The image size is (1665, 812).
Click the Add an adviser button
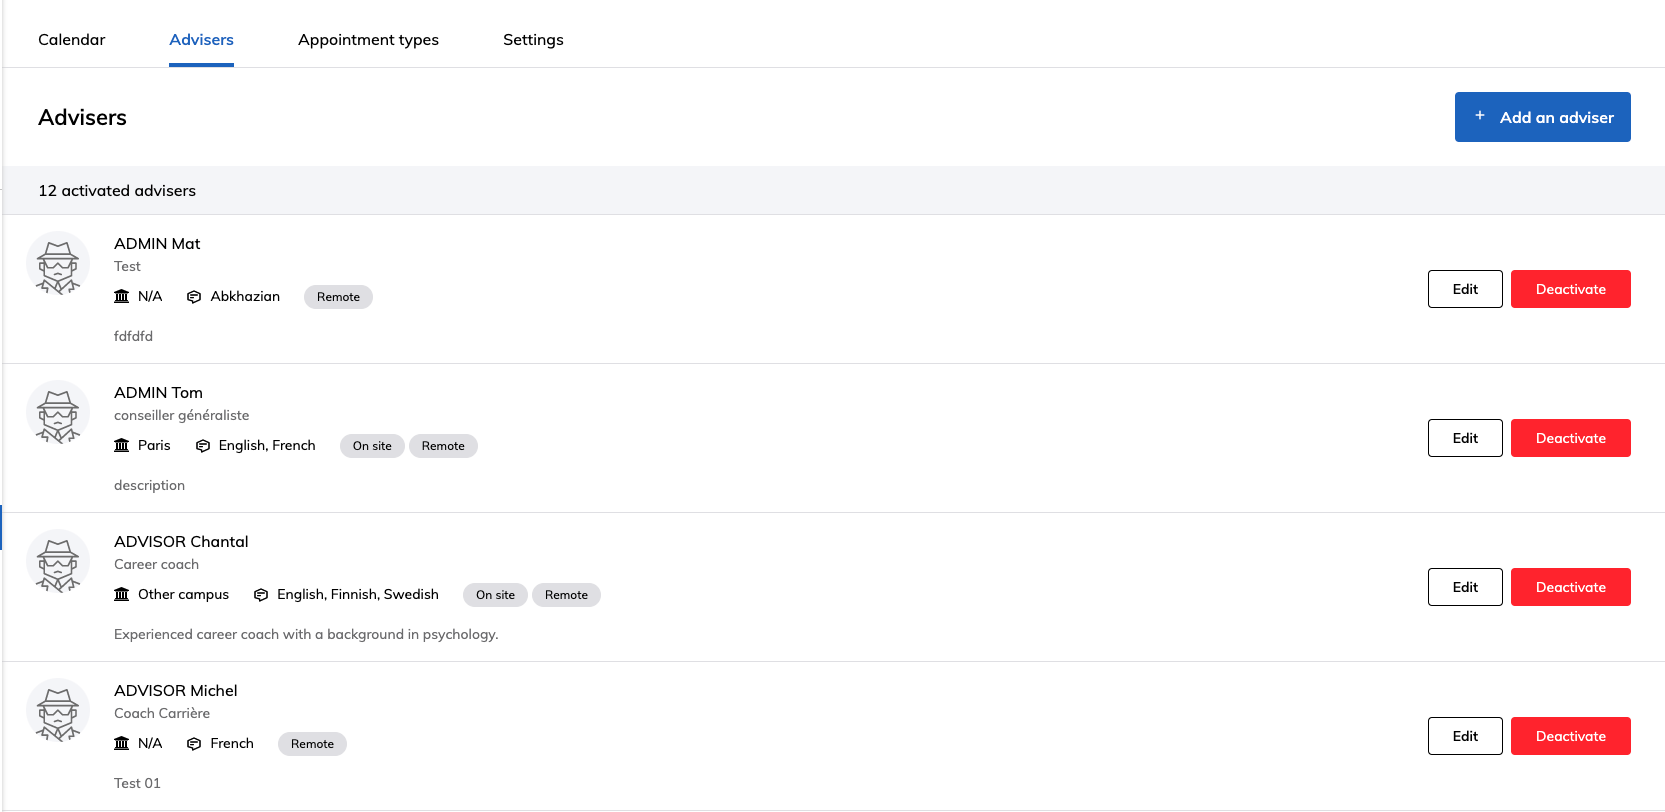click(x=1542, y=117)
